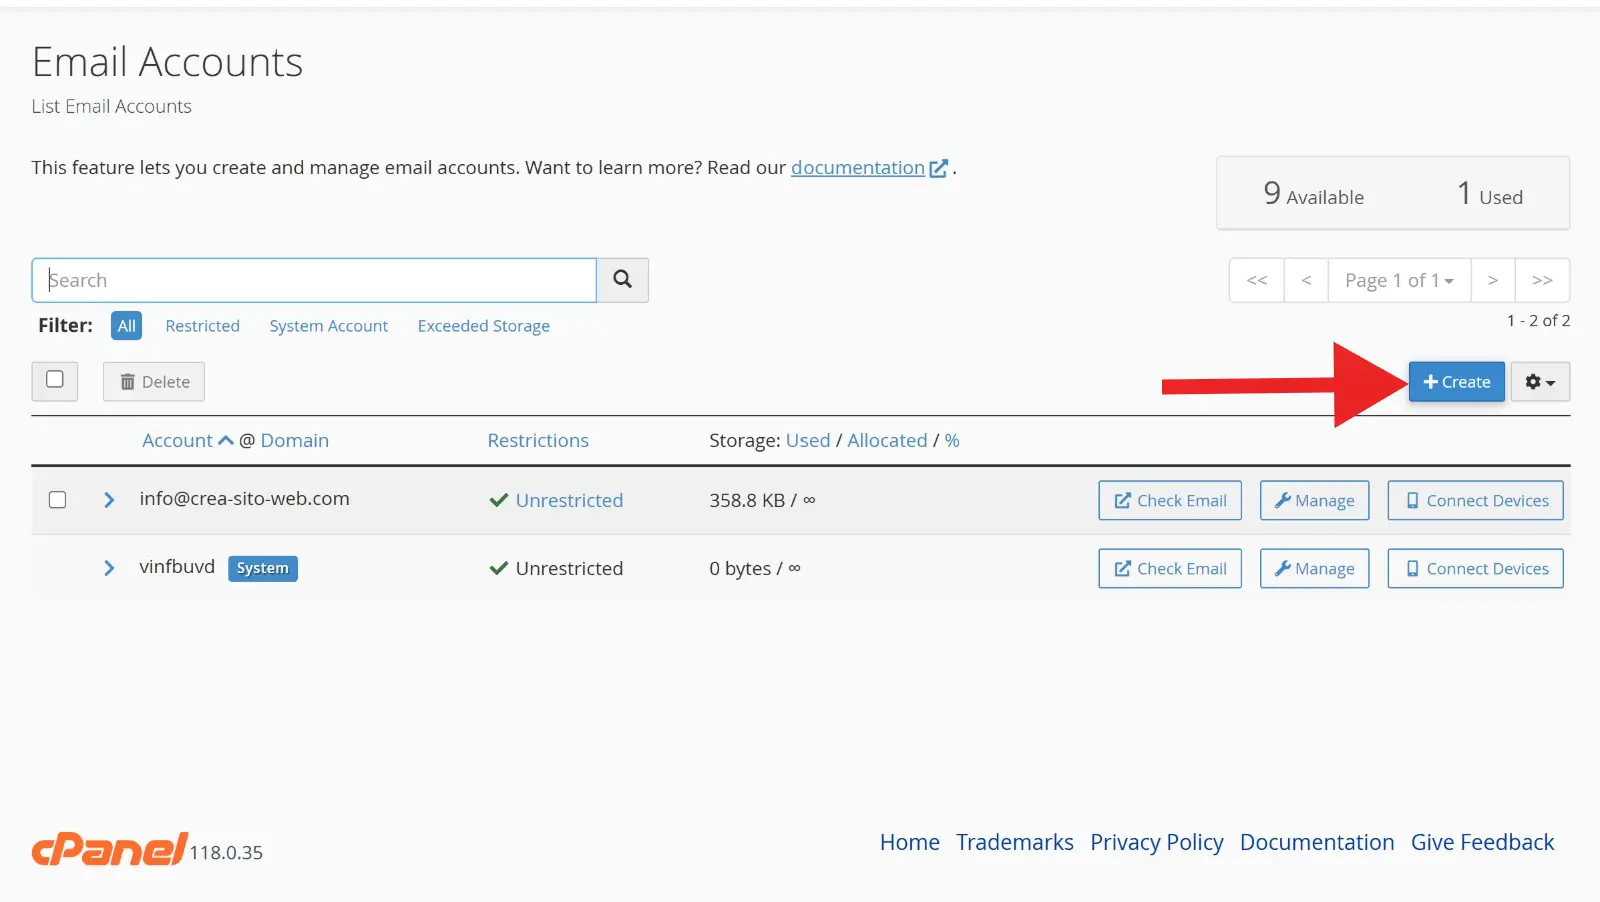Expand the vinfbuvd system account row

click(109, 568)
